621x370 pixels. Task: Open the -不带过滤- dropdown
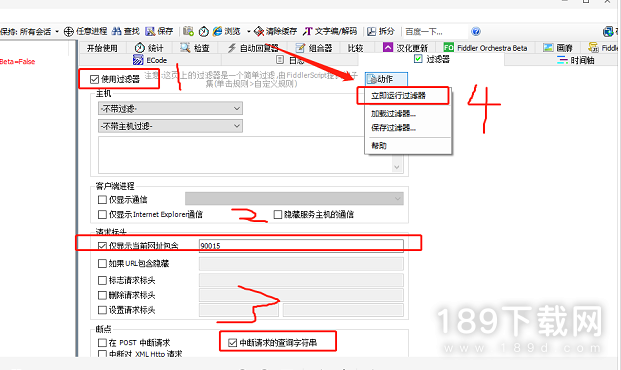pos(170,108)
